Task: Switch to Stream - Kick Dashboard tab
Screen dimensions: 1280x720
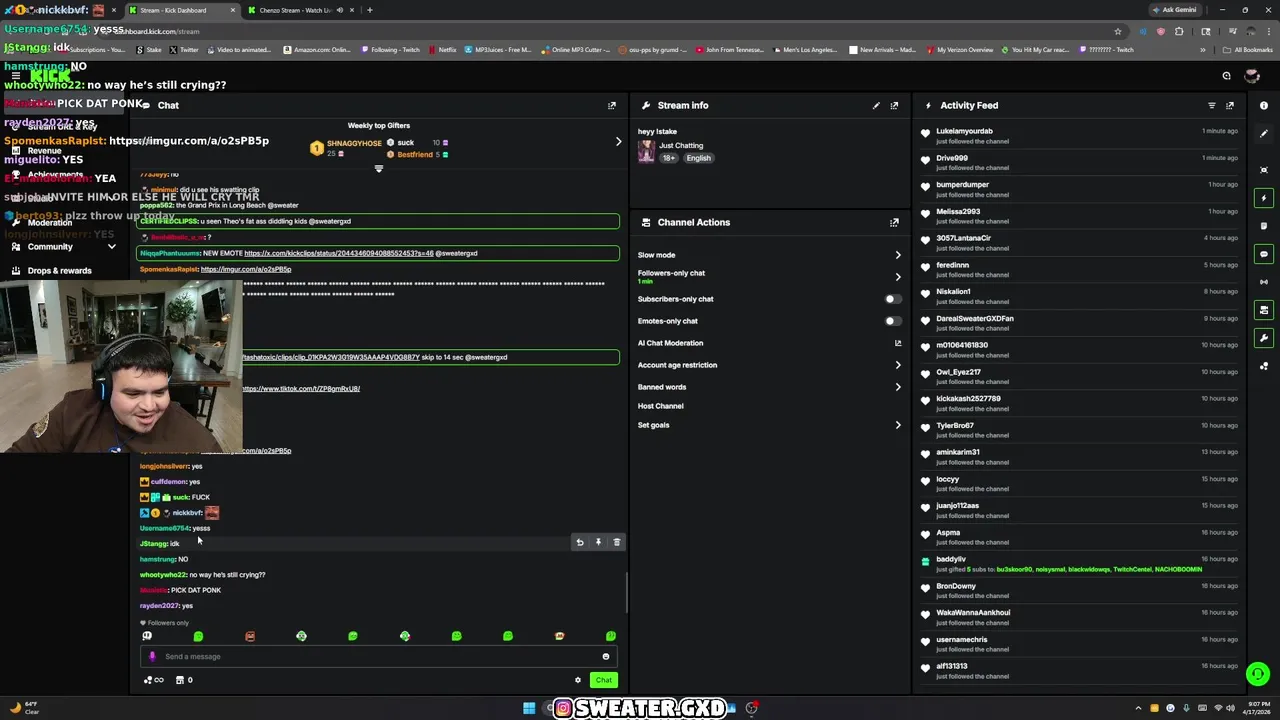Action: (x=182, y=10)
